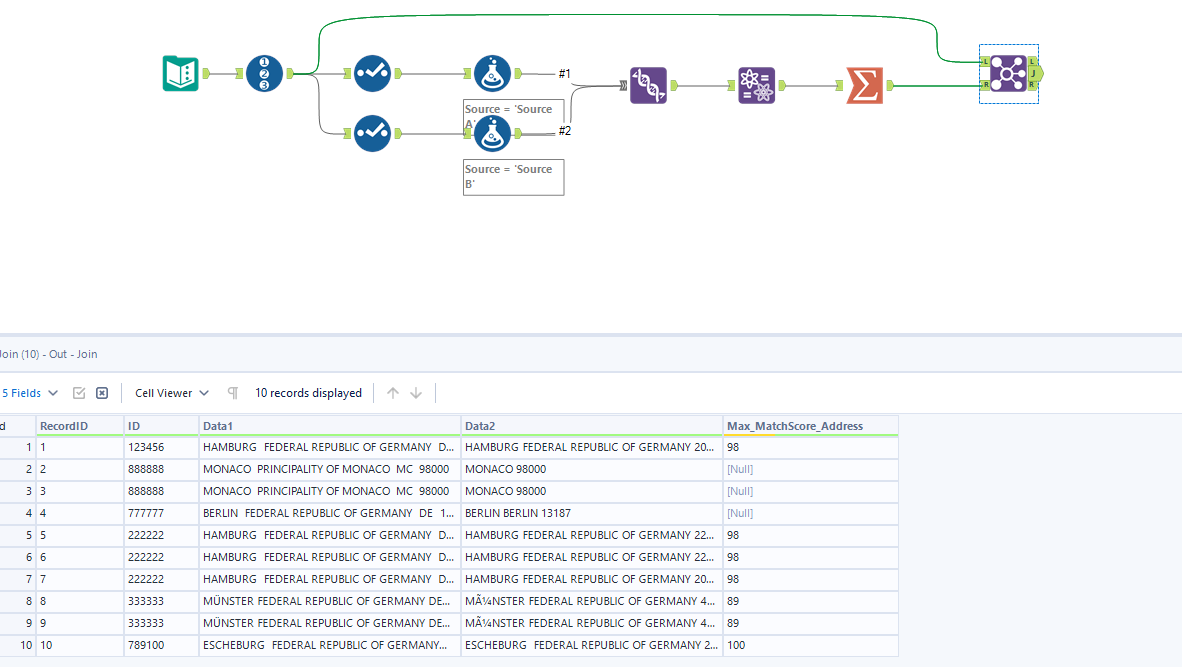Select the Join tool at the workflow end

click(x=1009, y=73)
